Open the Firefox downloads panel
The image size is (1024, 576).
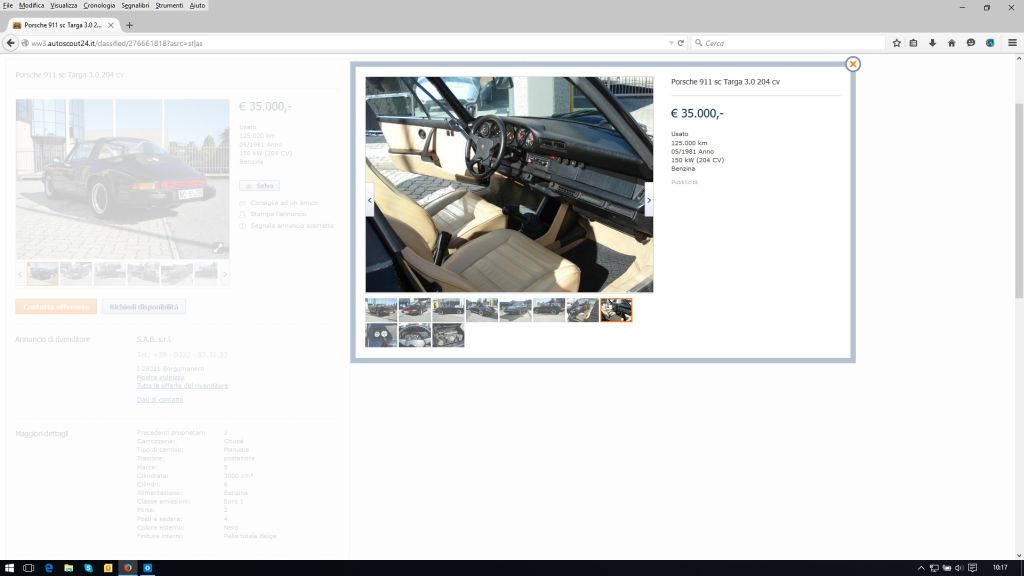click(x=933, y=43)
